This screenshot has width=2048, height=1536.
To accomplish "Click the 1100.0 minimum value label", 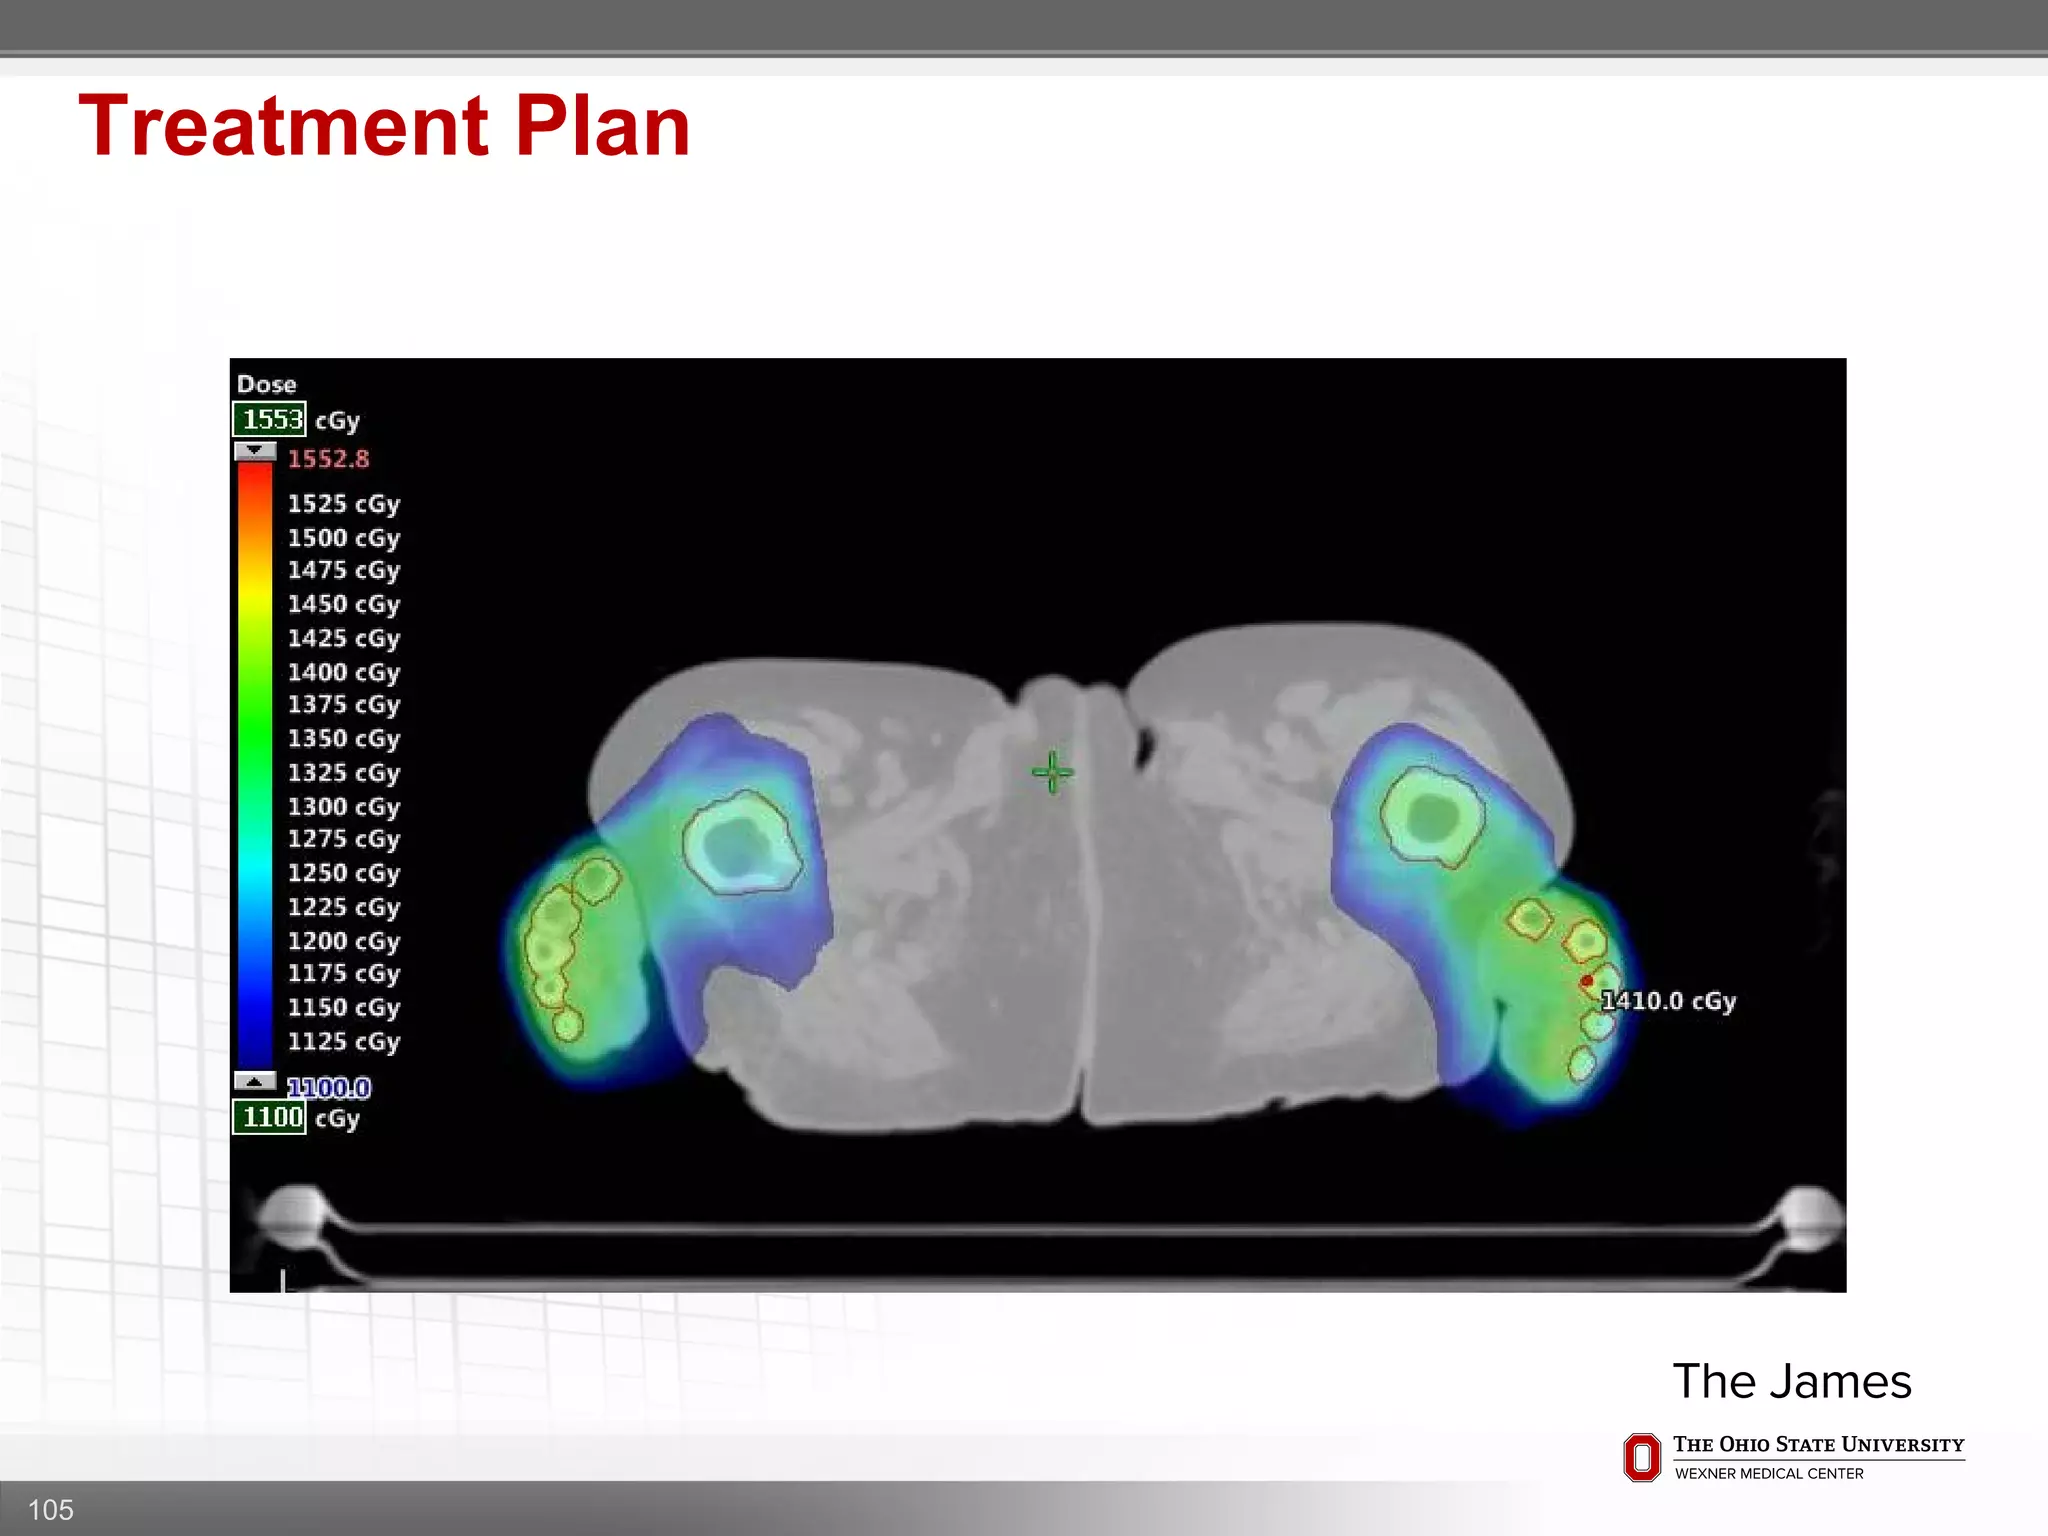I will point(328,1087).
